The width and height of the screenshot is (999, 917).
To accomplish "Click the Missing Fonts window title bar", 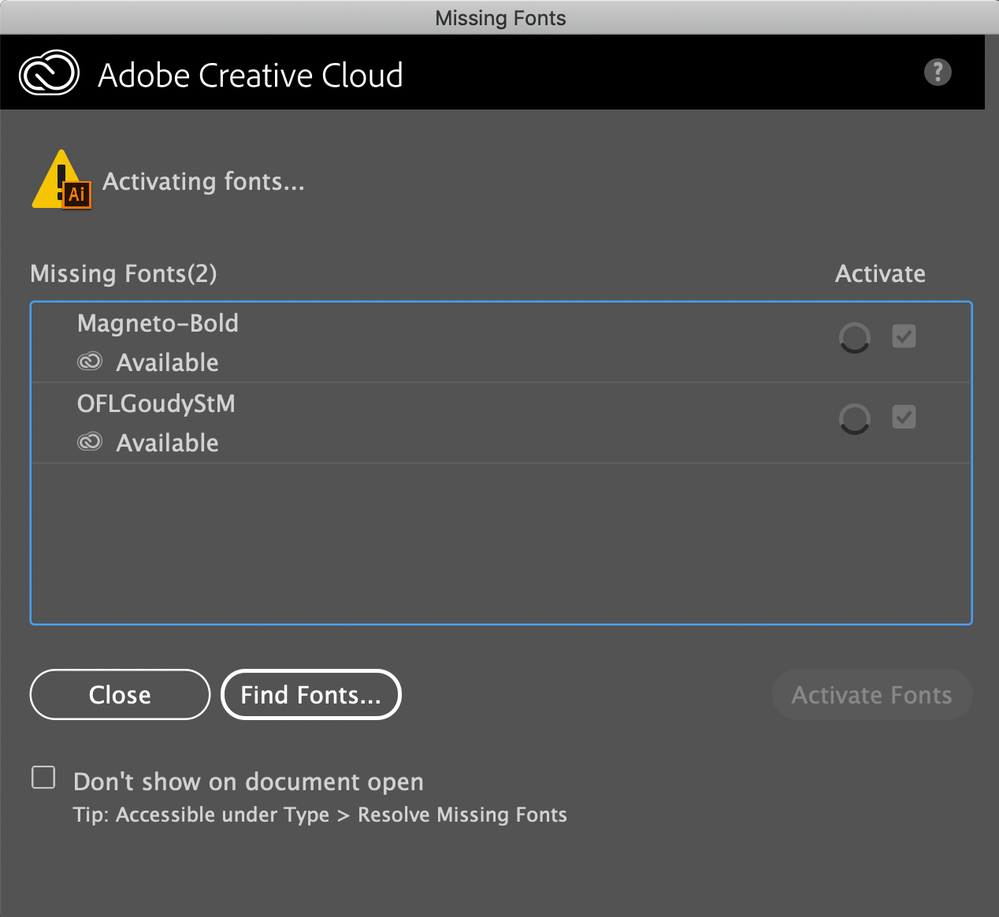I will coord(500,17).
